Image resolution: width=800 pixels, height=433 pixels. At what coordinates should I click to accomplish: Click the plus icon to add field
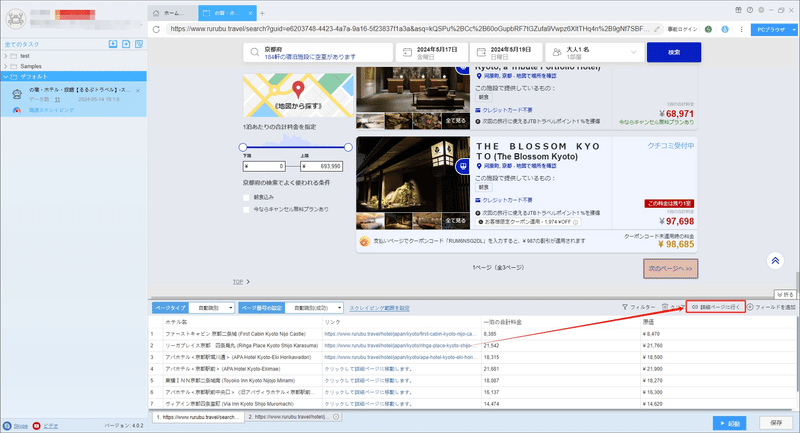[750, 307]
